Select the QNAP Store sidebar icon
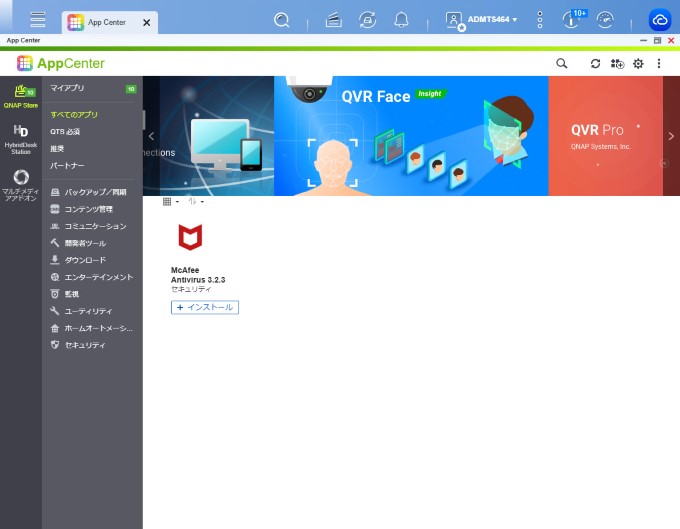Screen dimensions: 680x529 point(21,97)
